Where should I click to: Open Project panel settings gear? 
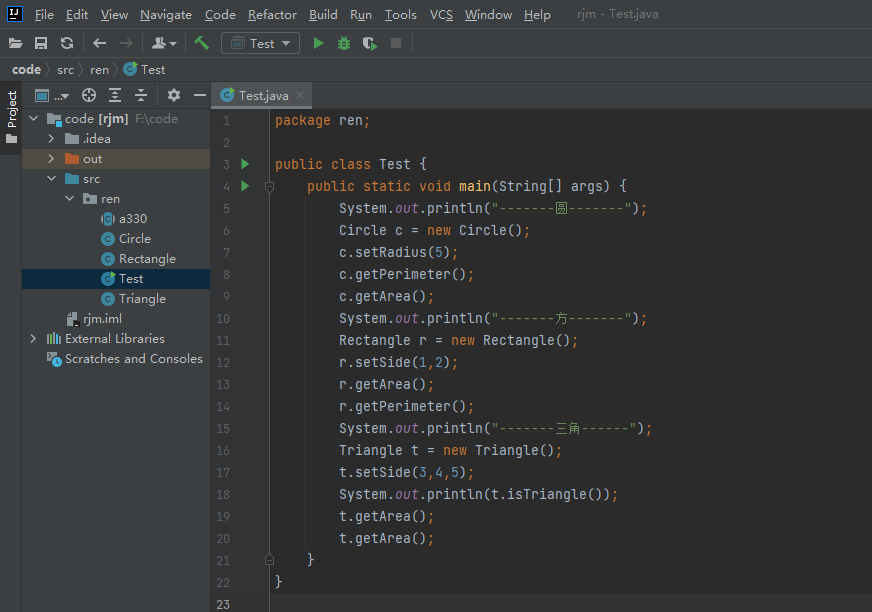[174, 95]
